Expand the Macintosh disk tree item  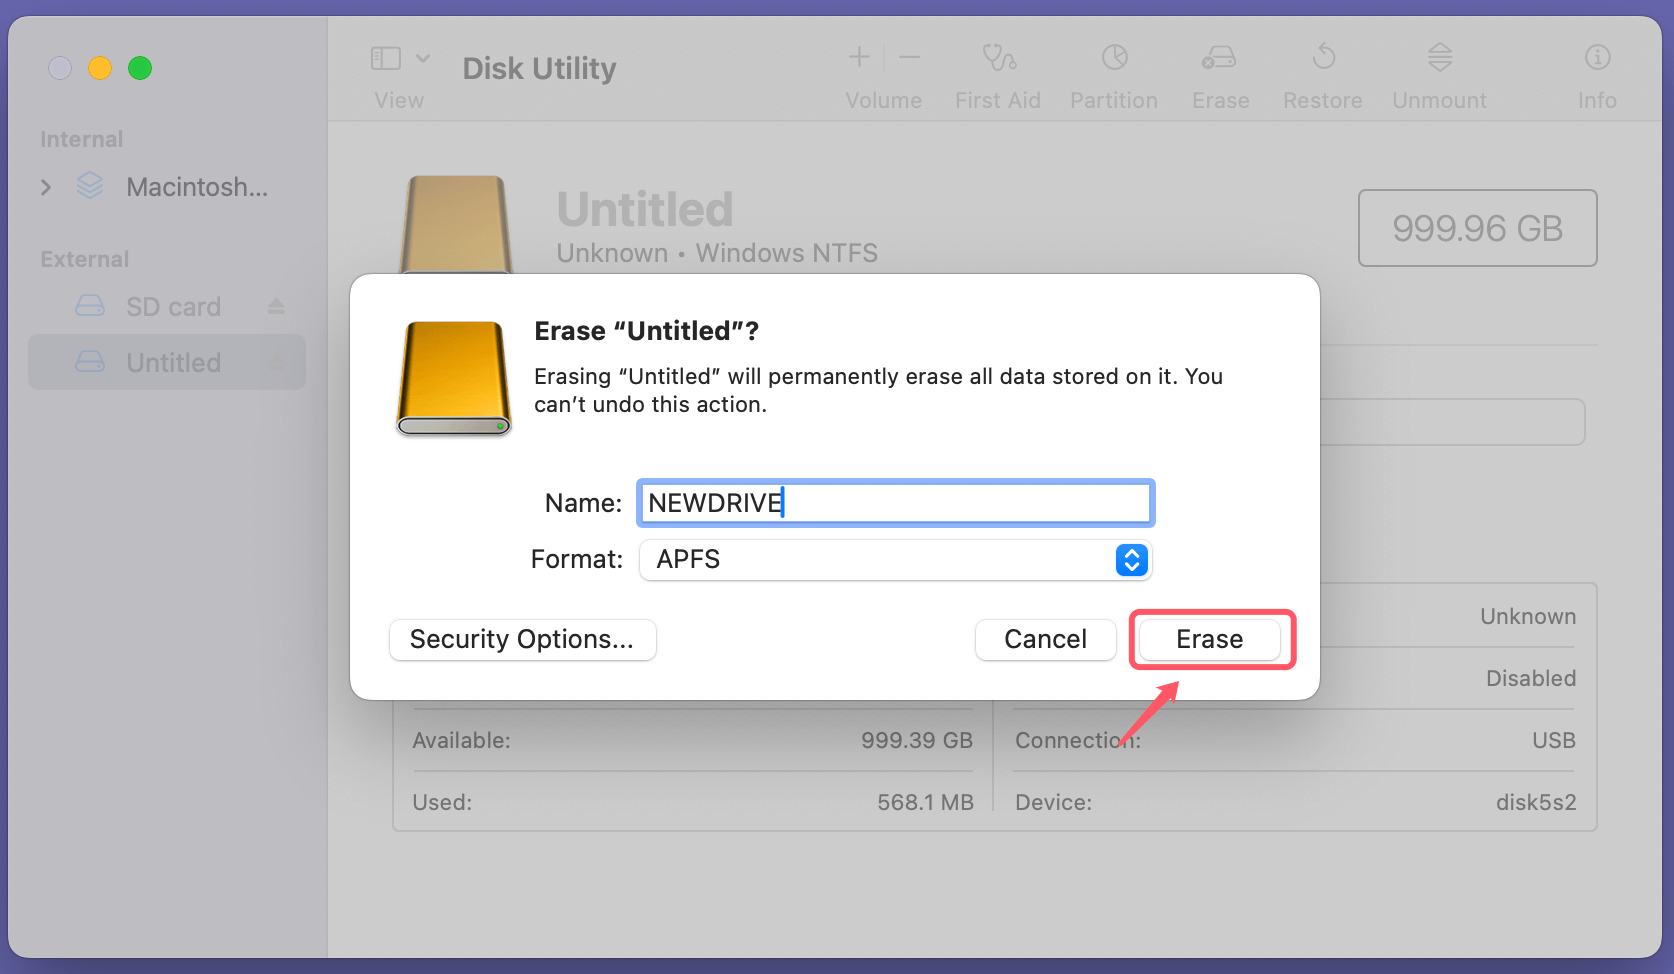[x=46, y=187]
